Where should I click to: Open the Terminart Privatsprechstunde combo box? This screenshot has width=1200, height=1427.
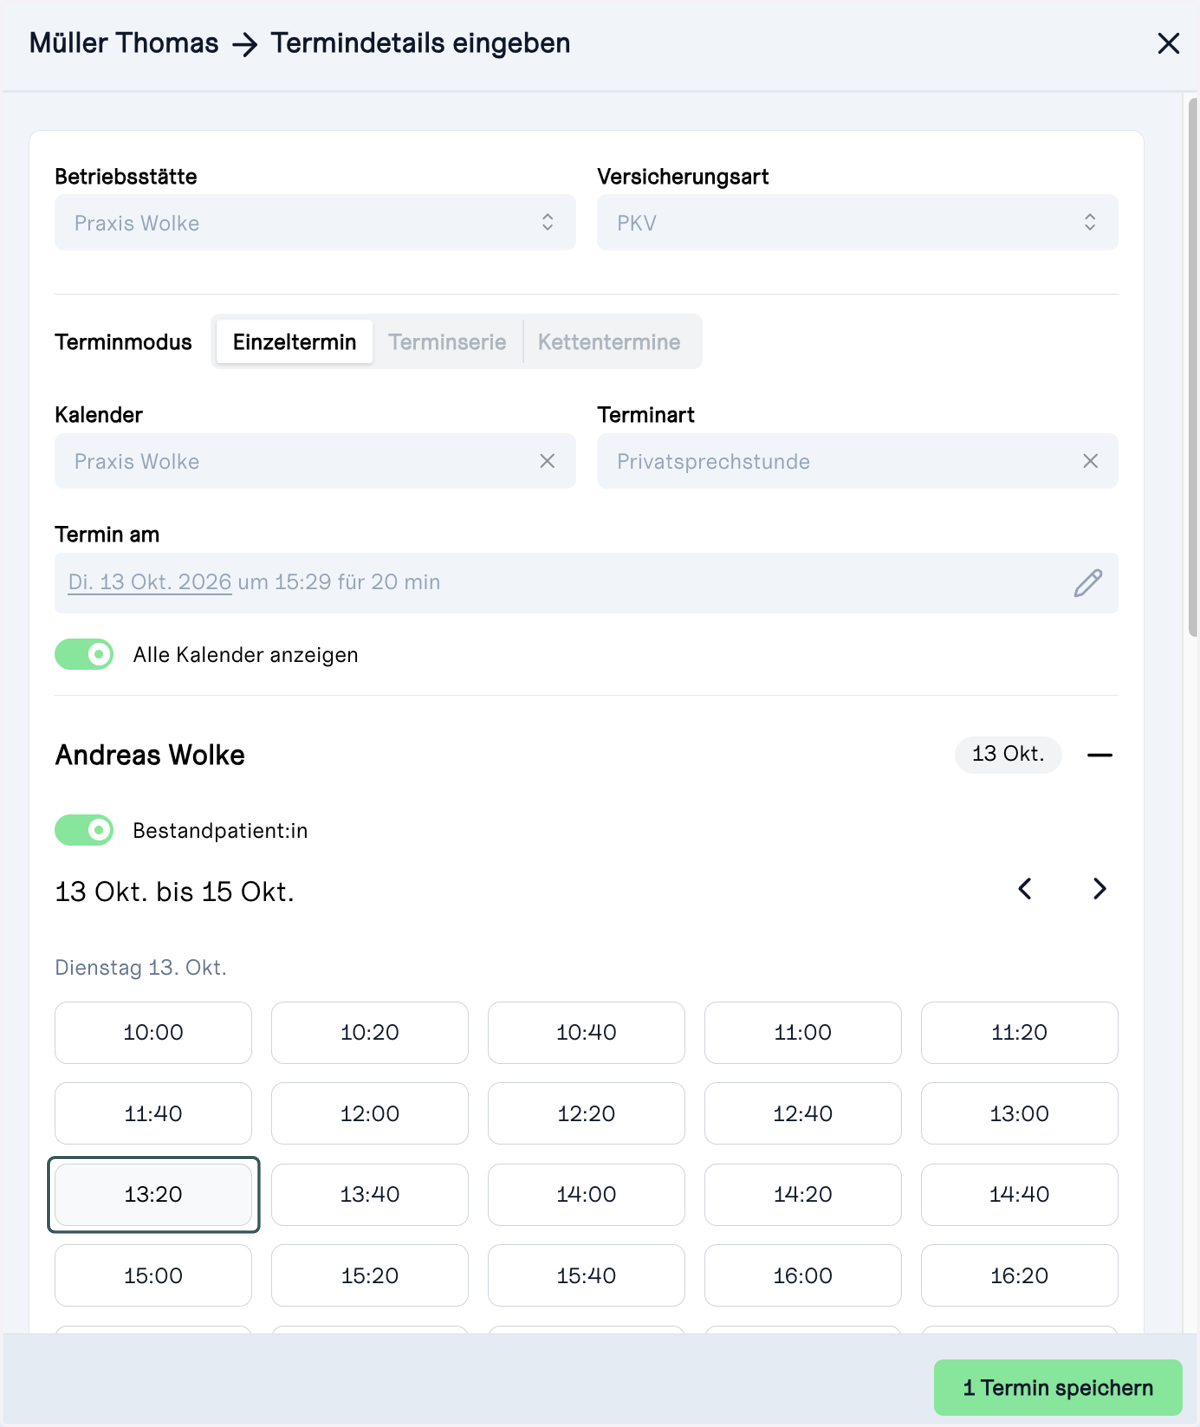pos(857,461)
